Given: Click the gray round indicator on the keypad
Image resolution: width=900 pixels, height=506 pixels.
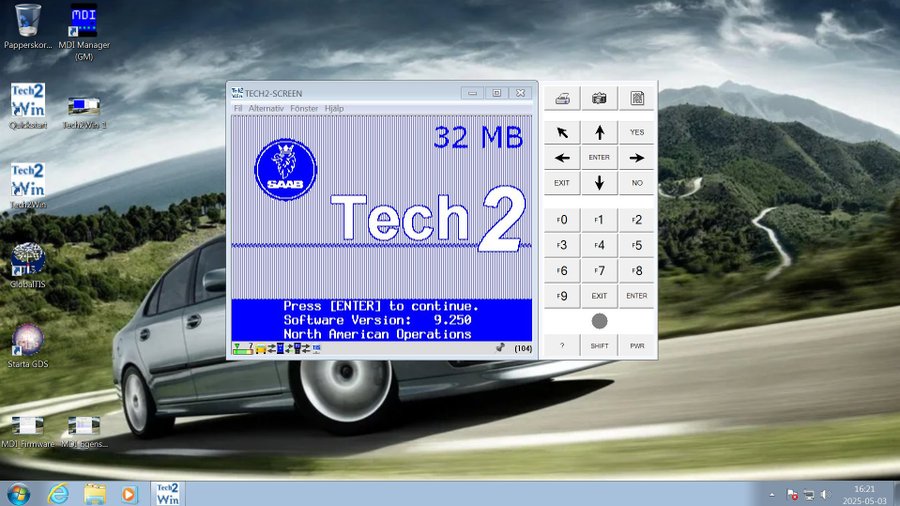Looking at the screenshot, I should [x=599, y=321].
